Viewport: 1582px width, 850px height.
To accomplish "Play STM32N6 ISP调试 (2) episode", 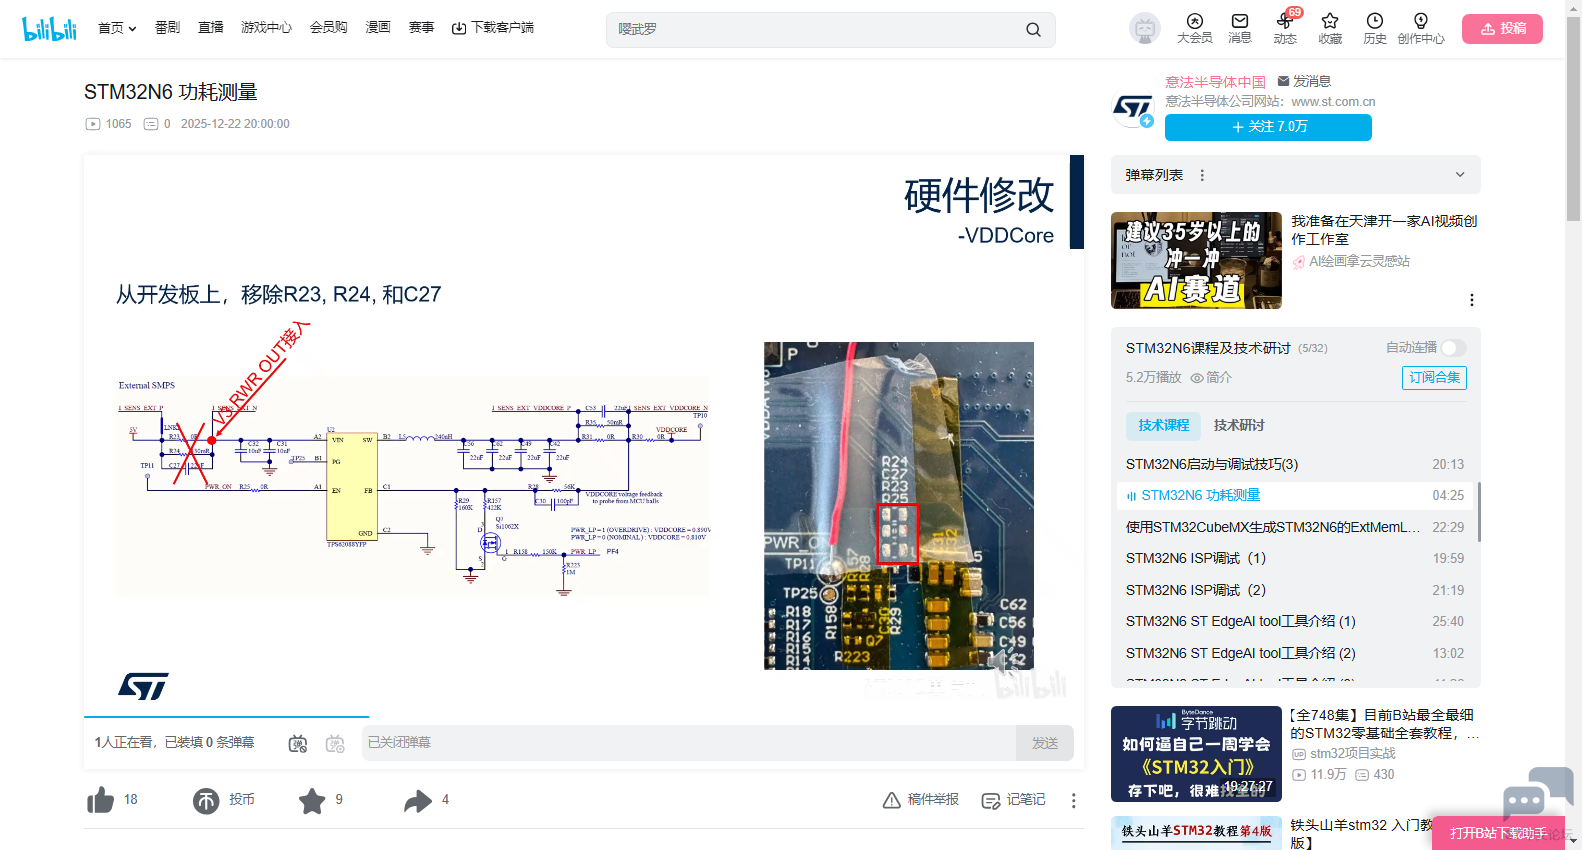I will [1295, 590].
